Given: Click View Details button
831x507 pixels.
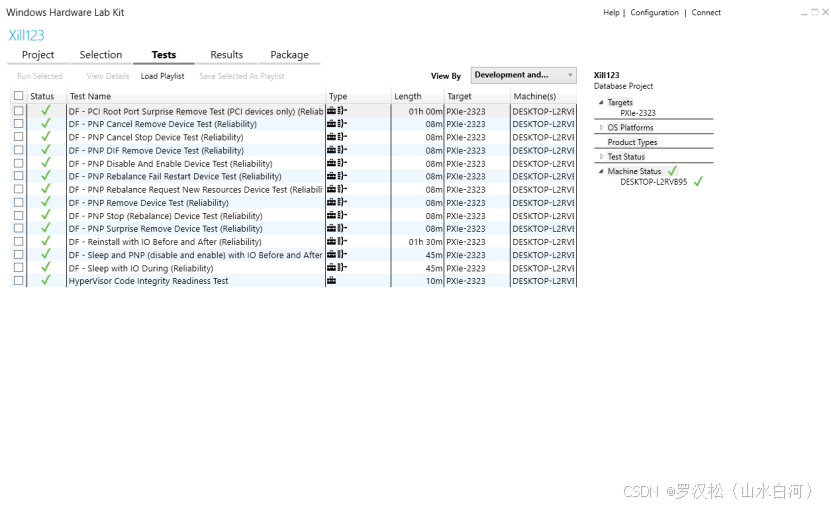Looking at the screenshot, I should coord(108,76).
